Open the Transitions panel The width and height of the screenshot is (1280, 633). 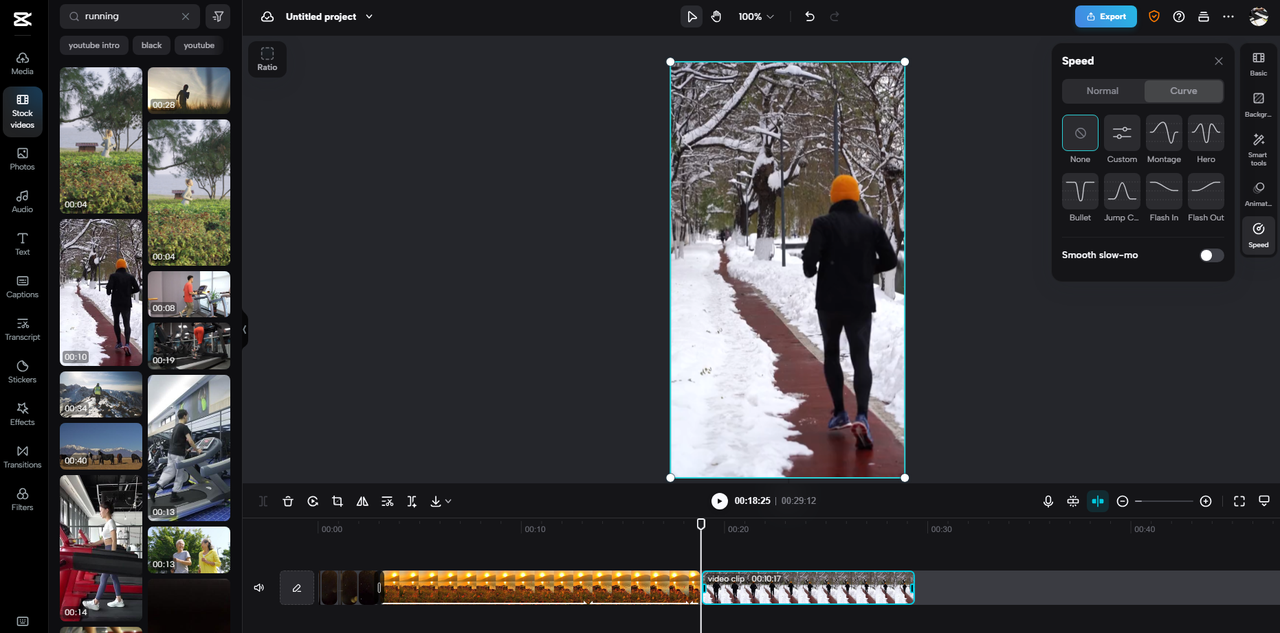click(x=22, y=456)
